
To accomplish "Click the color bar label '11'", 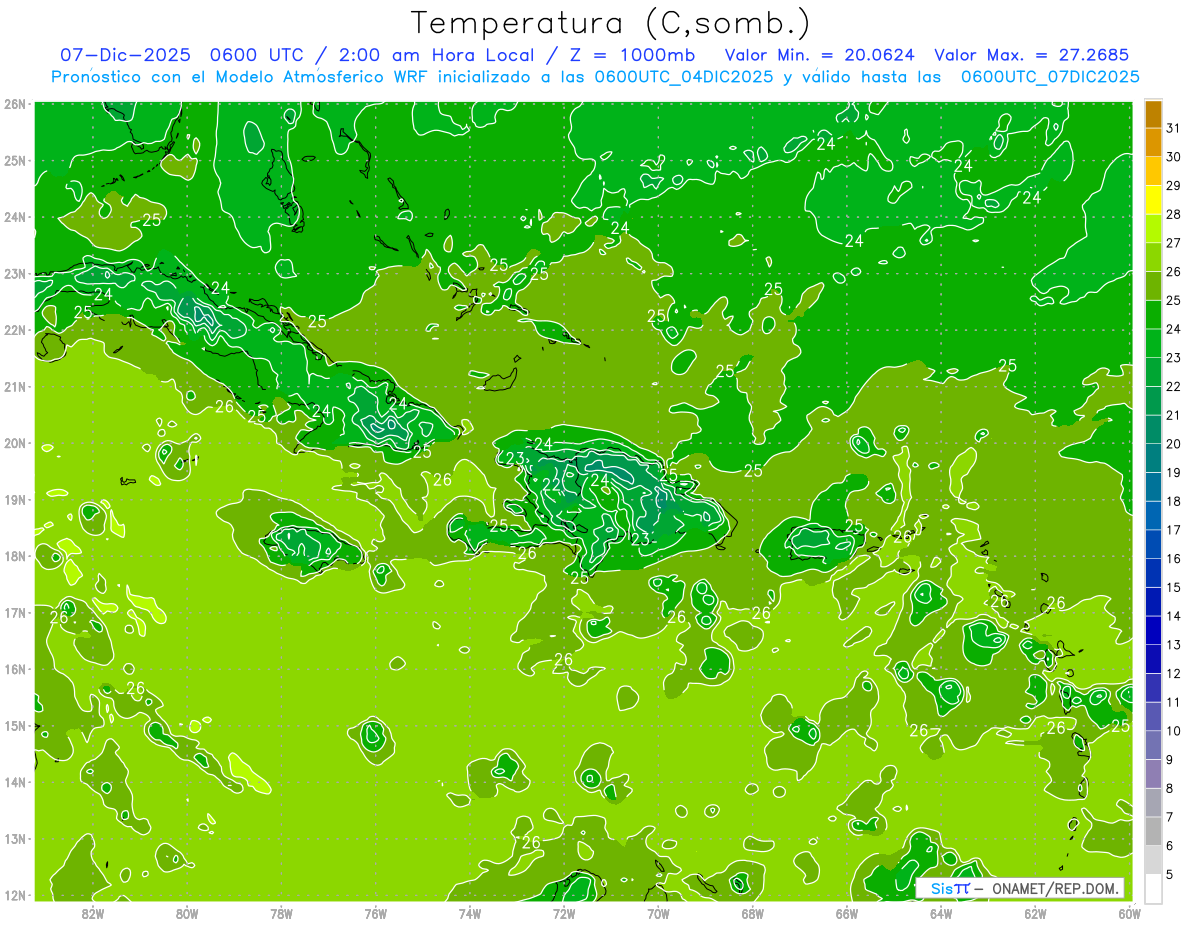I will tap(1173, 702).
